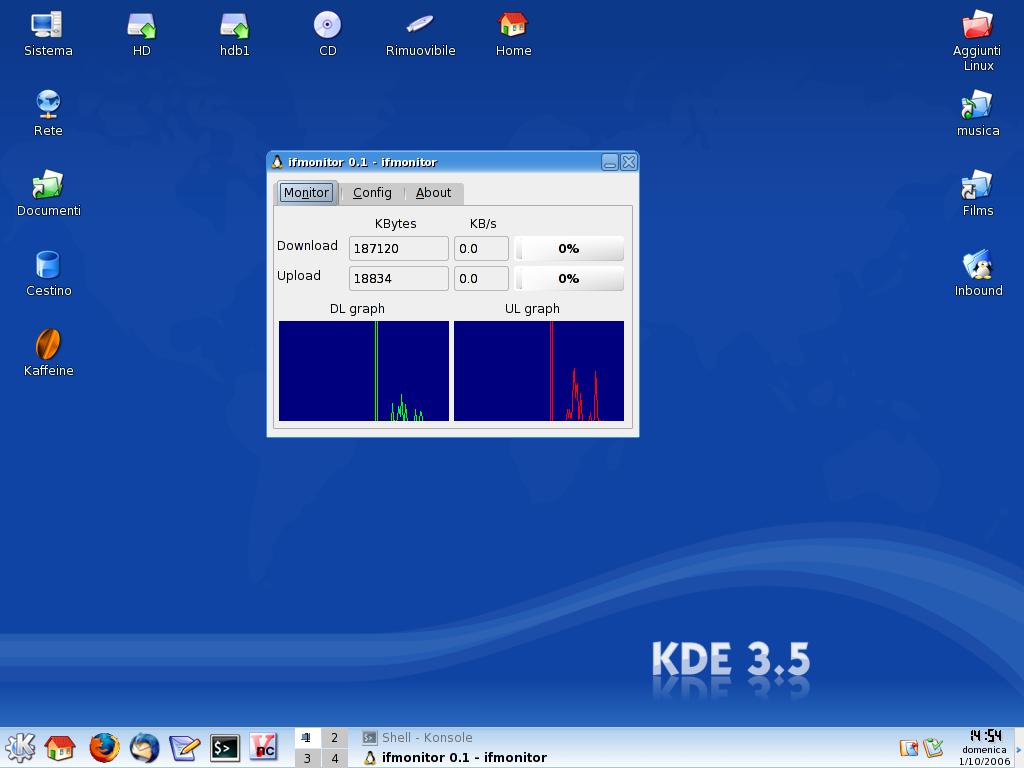Click the green DL graph area
The width and height of the screenshot is (1024, 768).
click(x=364, y=370)
